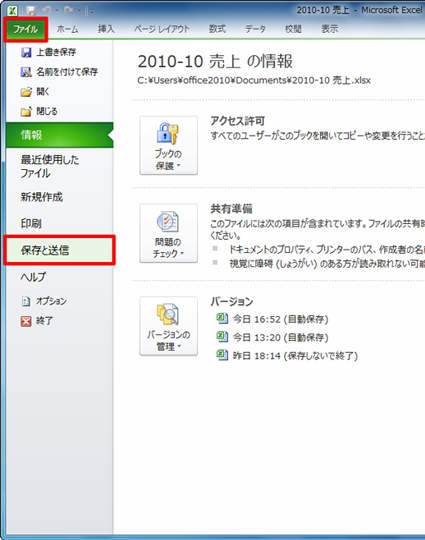Click the red 終了 exit icon
Viewport: 425px width, 540px height.
26,321
